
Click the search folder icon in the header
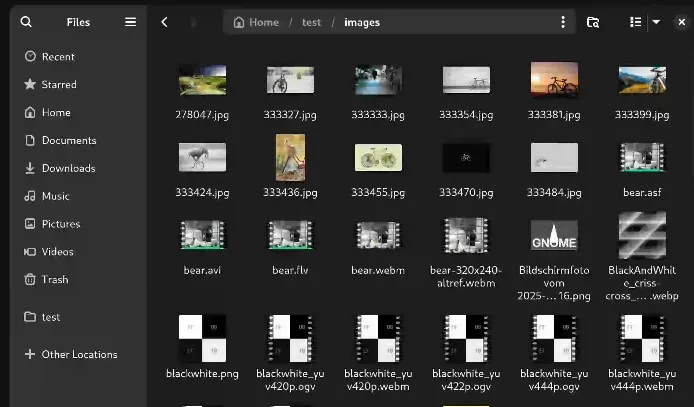[593, 22]
